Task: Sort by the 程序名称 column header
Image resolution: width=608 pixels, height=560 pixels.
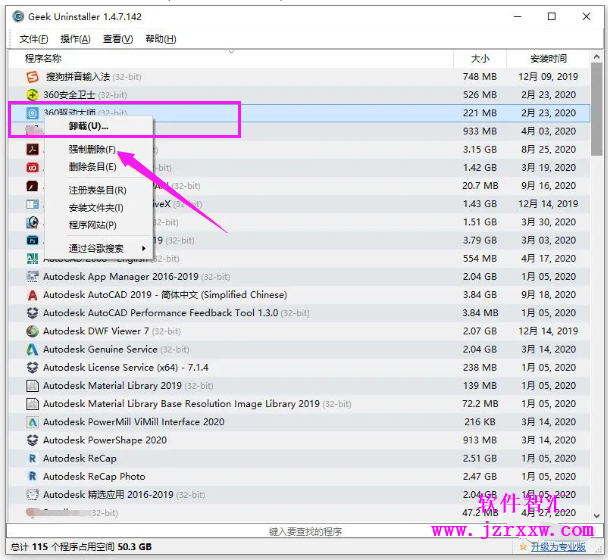Action: (231, 59)
